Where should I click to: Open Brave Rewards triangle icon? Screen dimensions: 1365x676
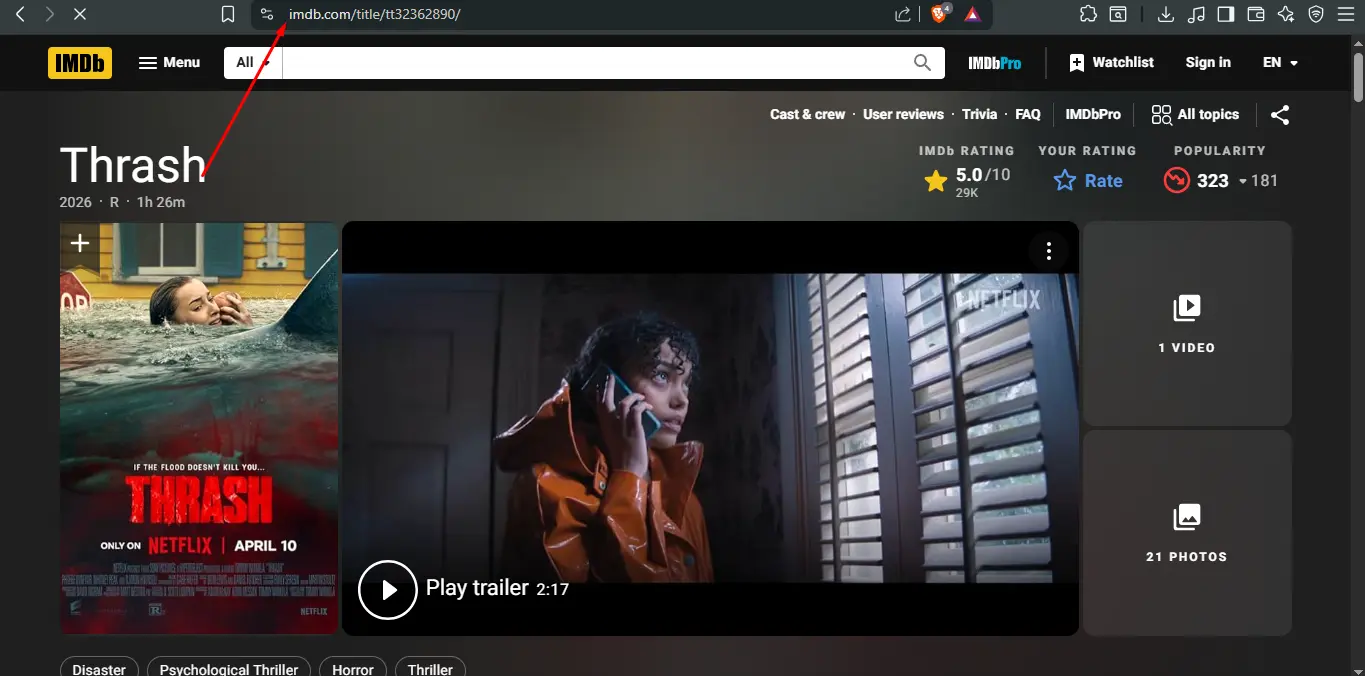(972, 14)
